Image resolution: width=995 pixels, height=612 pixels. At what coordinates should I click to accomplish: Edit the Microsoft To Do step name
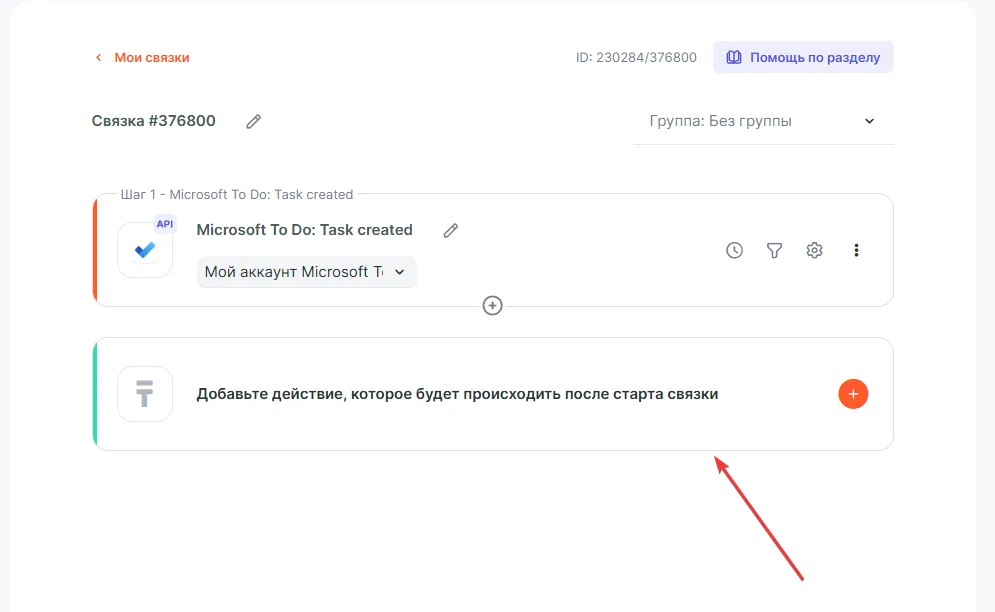[451, 230]
